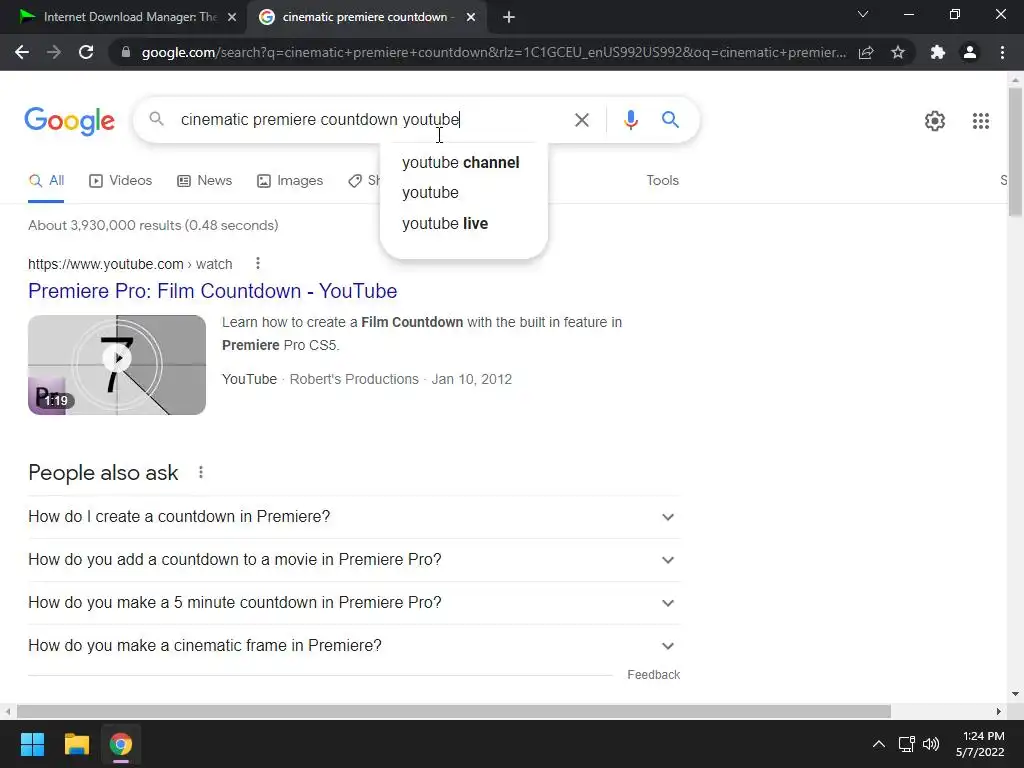Expand 5 minute countdown question
Viewport: 1024px width, 768px height.
[x=354, y=603]
